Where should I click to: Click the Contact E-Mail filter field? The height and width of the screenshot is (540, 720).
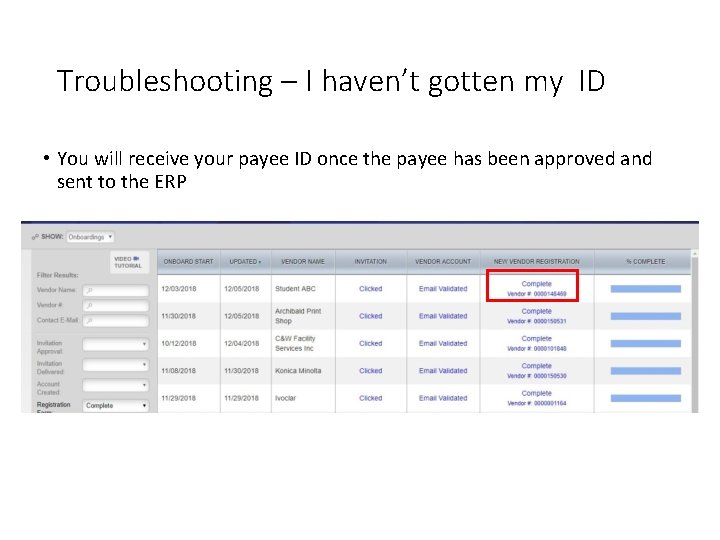tap(116, 321)
